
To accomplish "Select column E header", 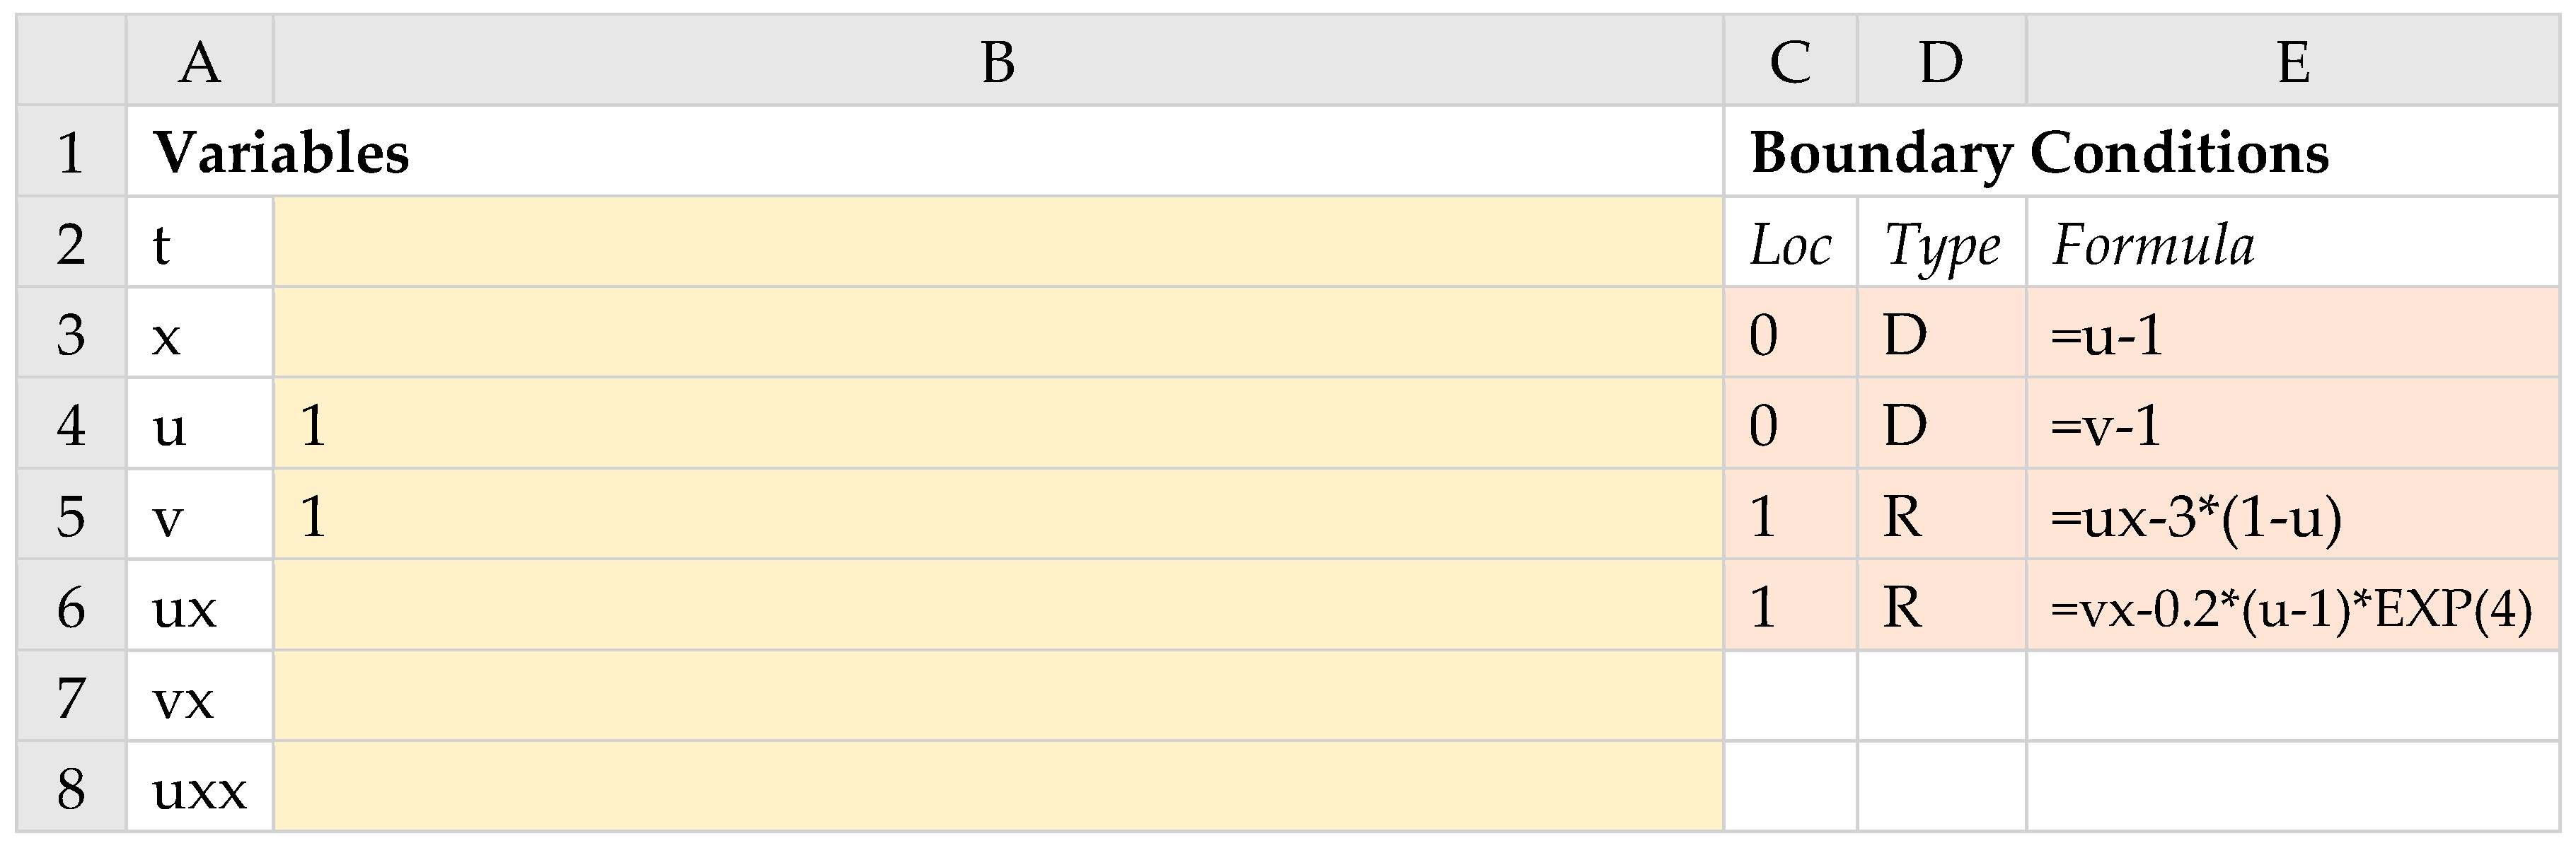I will pyautogui.click(x=2292, y=62).
